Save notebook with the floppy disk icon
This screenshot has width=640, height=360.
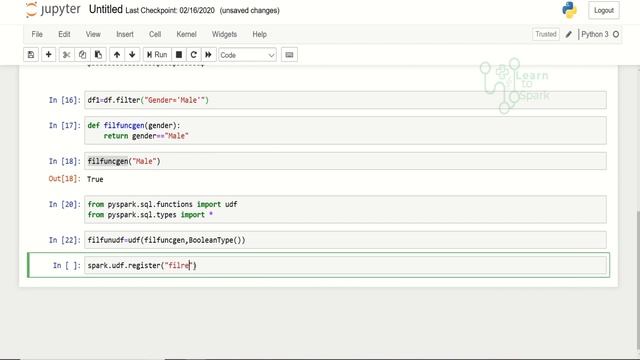[31, 55]
